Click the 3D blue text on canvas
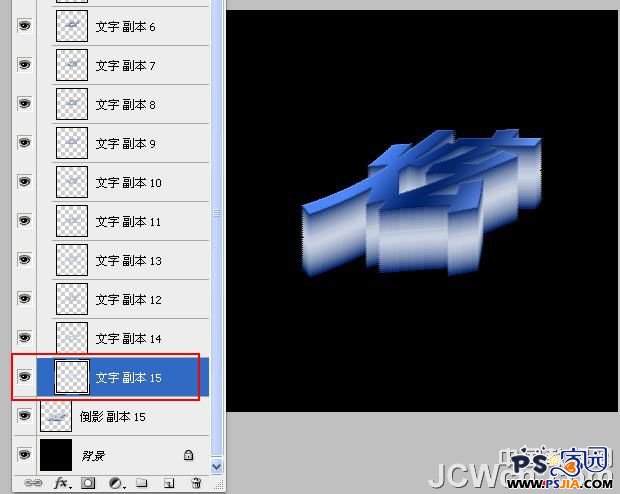620x494 pixels. pos(422,203)
